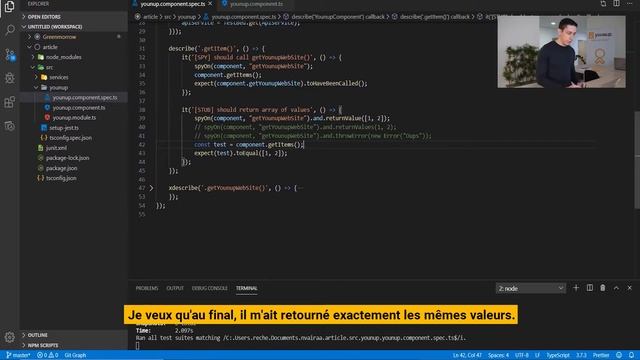
Task: Expand the Greenmorrow folder
Action: [x=59, y=37]
